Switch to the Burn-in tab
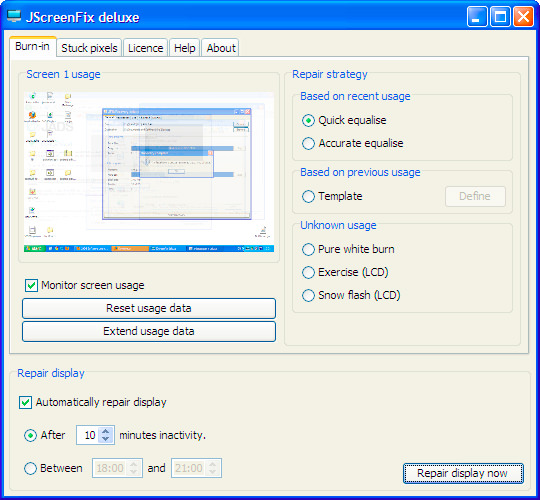 coord(33,46)
